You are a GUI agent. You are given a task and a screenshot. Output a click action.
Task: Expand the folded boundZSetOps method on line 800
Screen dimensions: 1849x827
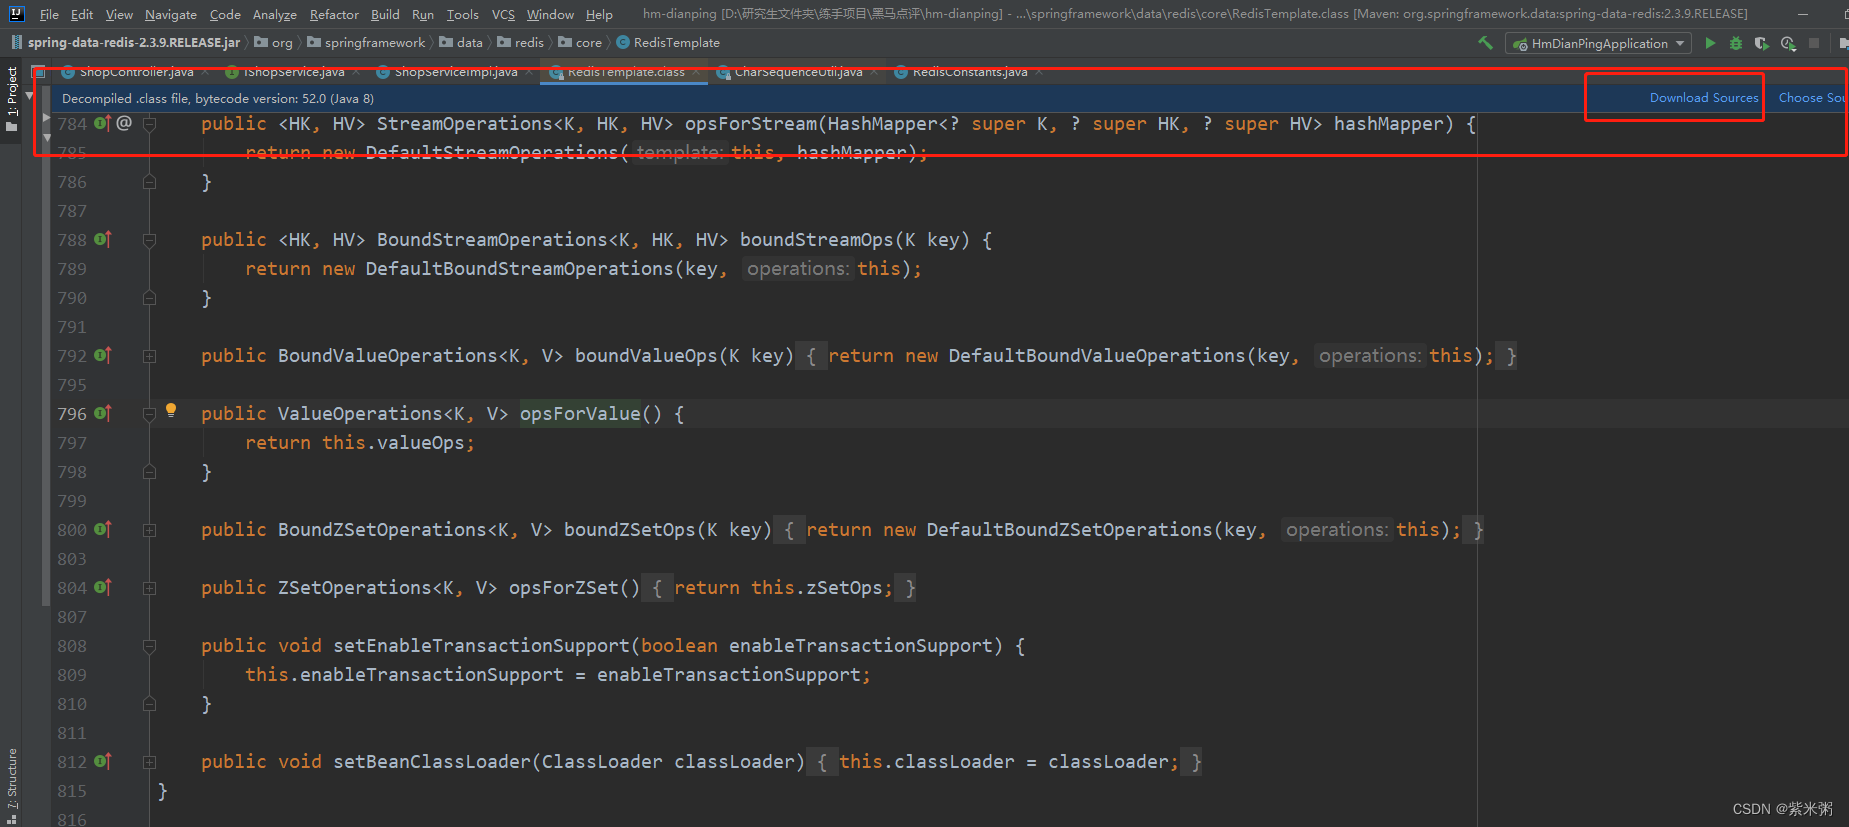[x=149, y=530]
